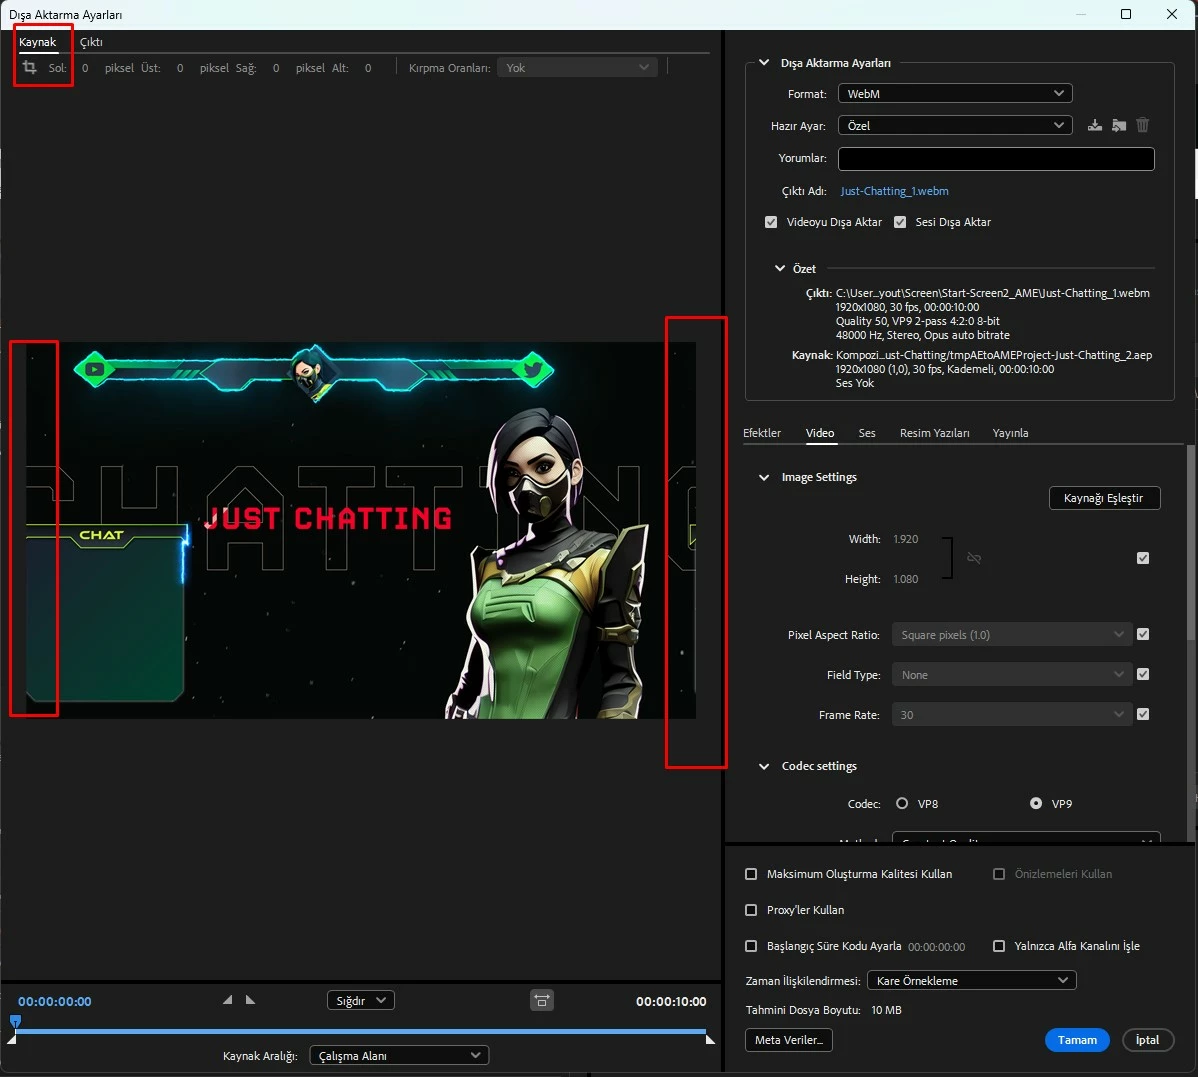This screenshot has height=1077, width=1198.
Task: Open the Hazır Ayar preset dropdown
Action: (955, 125)
